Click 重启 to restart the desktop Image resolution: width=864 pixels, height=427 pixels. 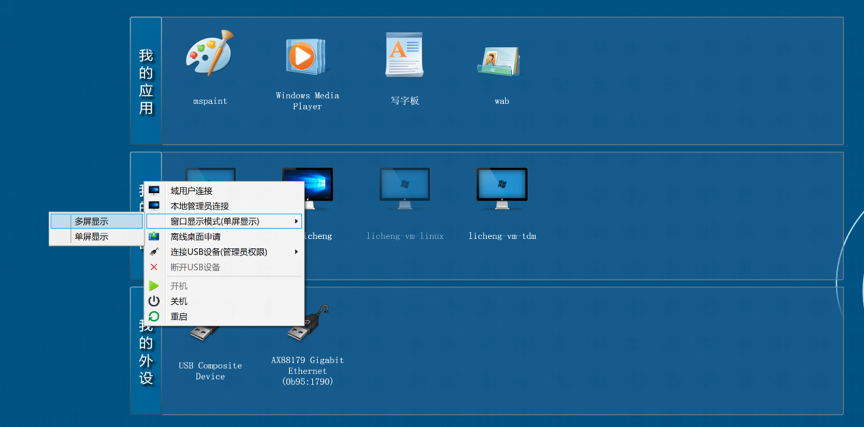coord(179,316)
